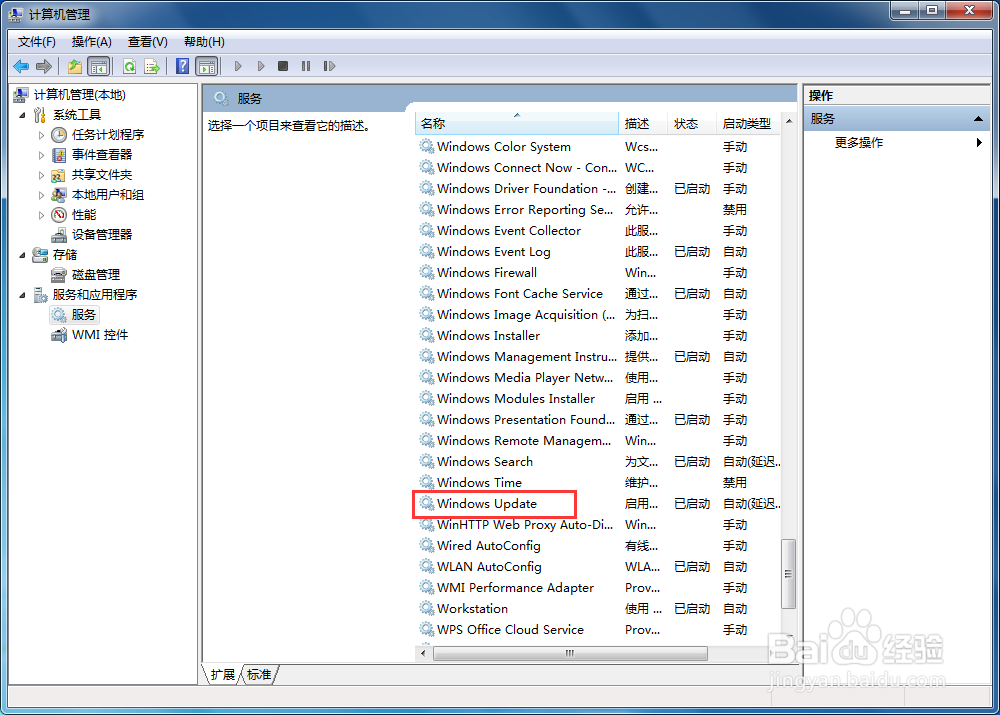Collapse the 系统工具 tree node
Screen dimensions: 1000x715
[23, 115]
